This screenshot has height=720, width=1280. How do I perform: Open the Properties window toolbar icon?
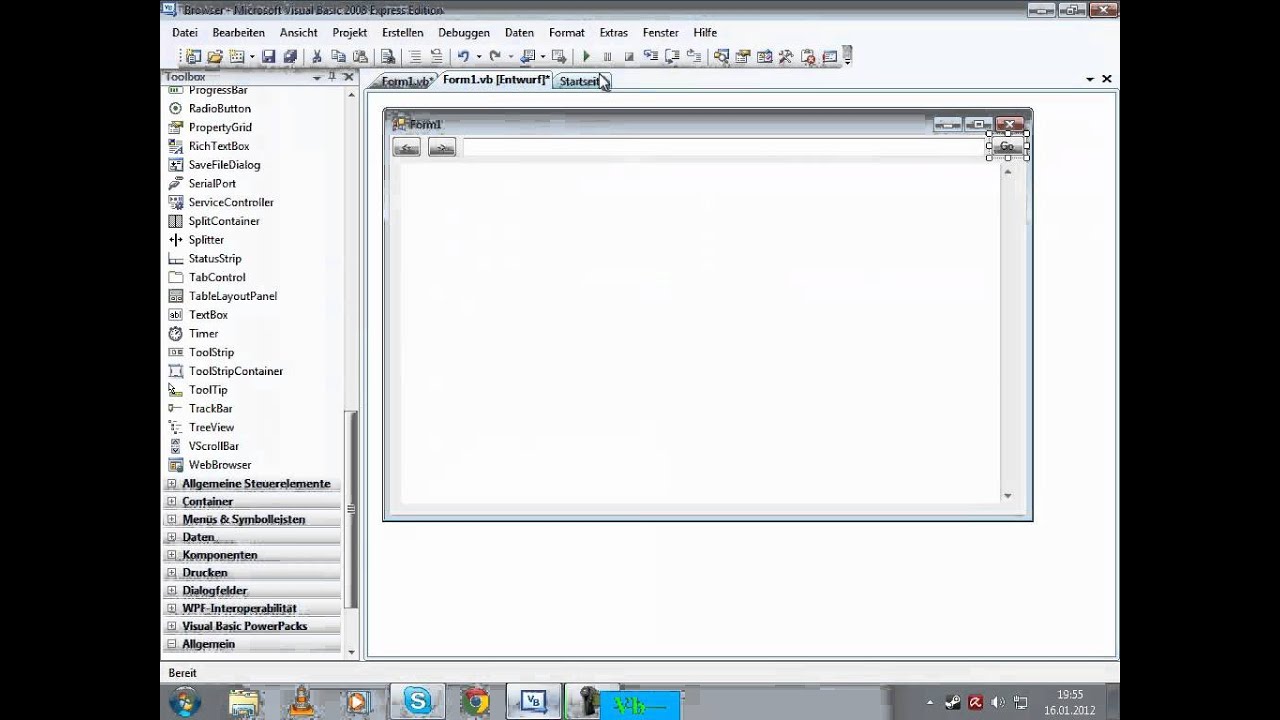click(x=742, y=57)
